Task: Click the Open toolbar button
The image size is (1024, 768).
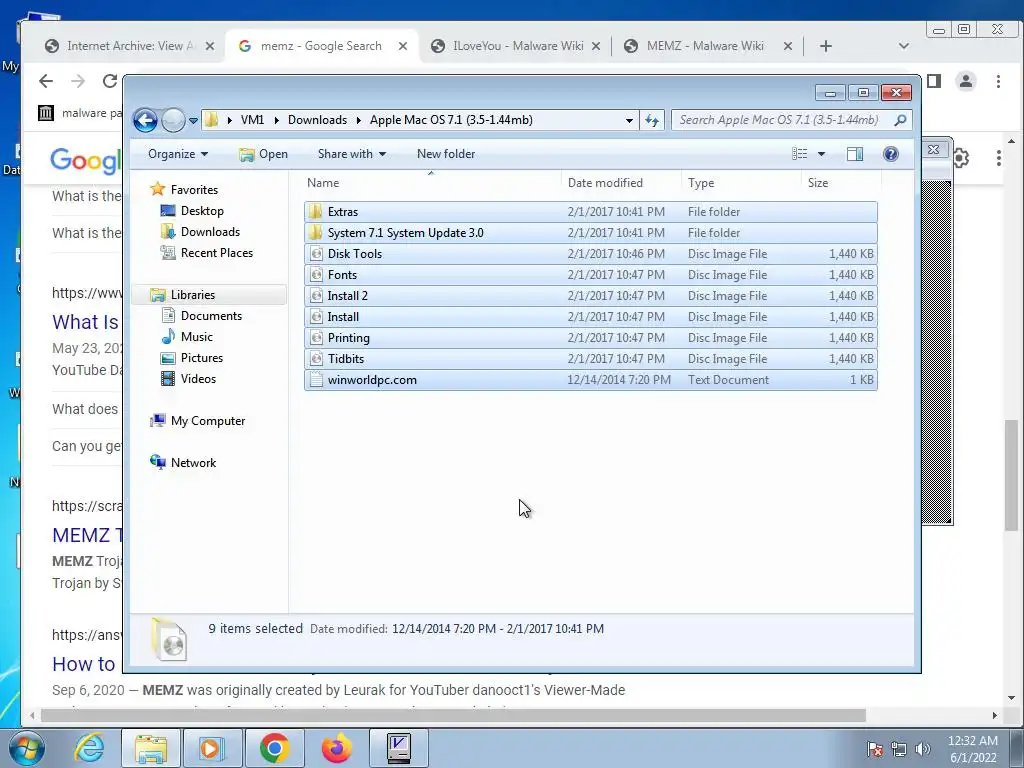Action: (x=263, y=154)
